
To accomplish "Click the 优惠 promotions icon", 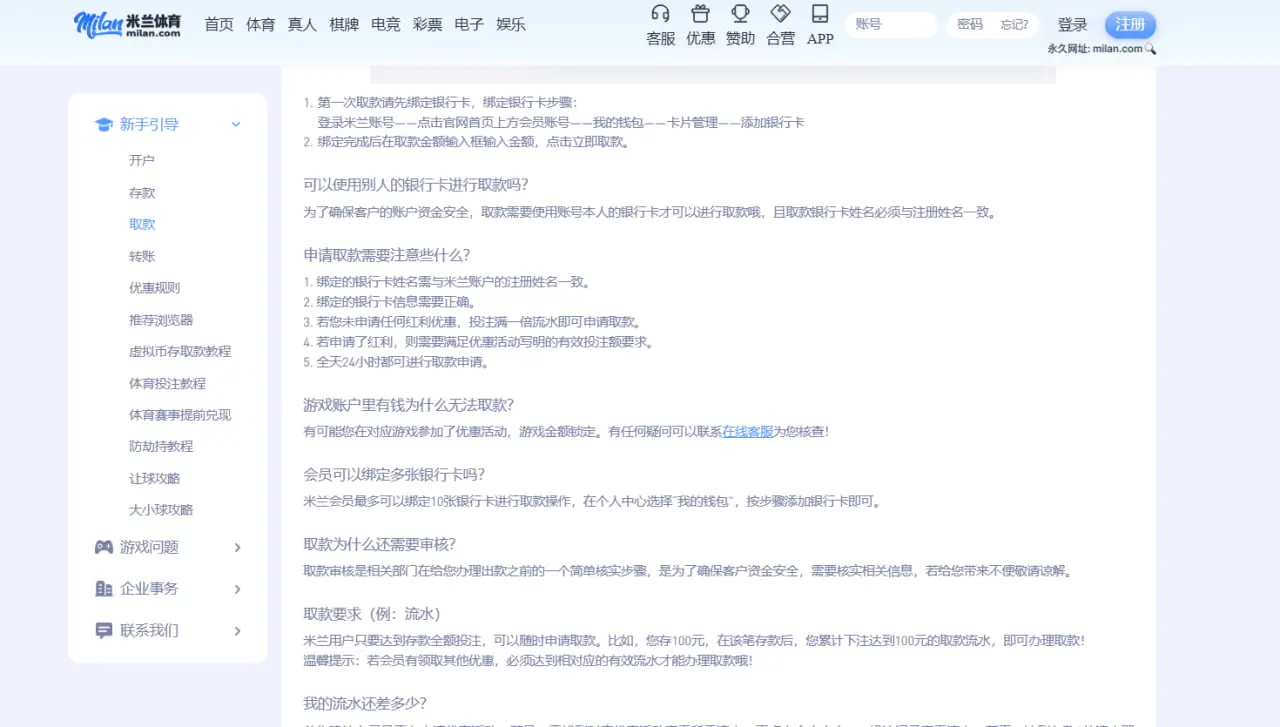I will (700, 24).
